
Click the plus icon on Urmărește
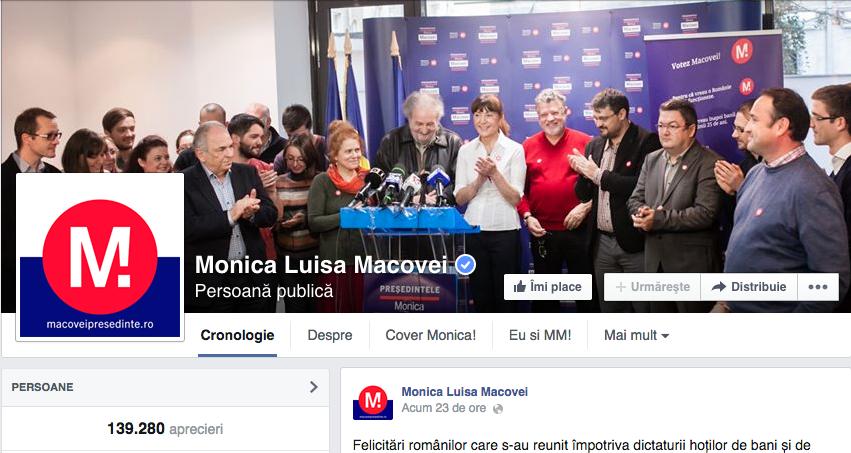click(x=620, y=287)
